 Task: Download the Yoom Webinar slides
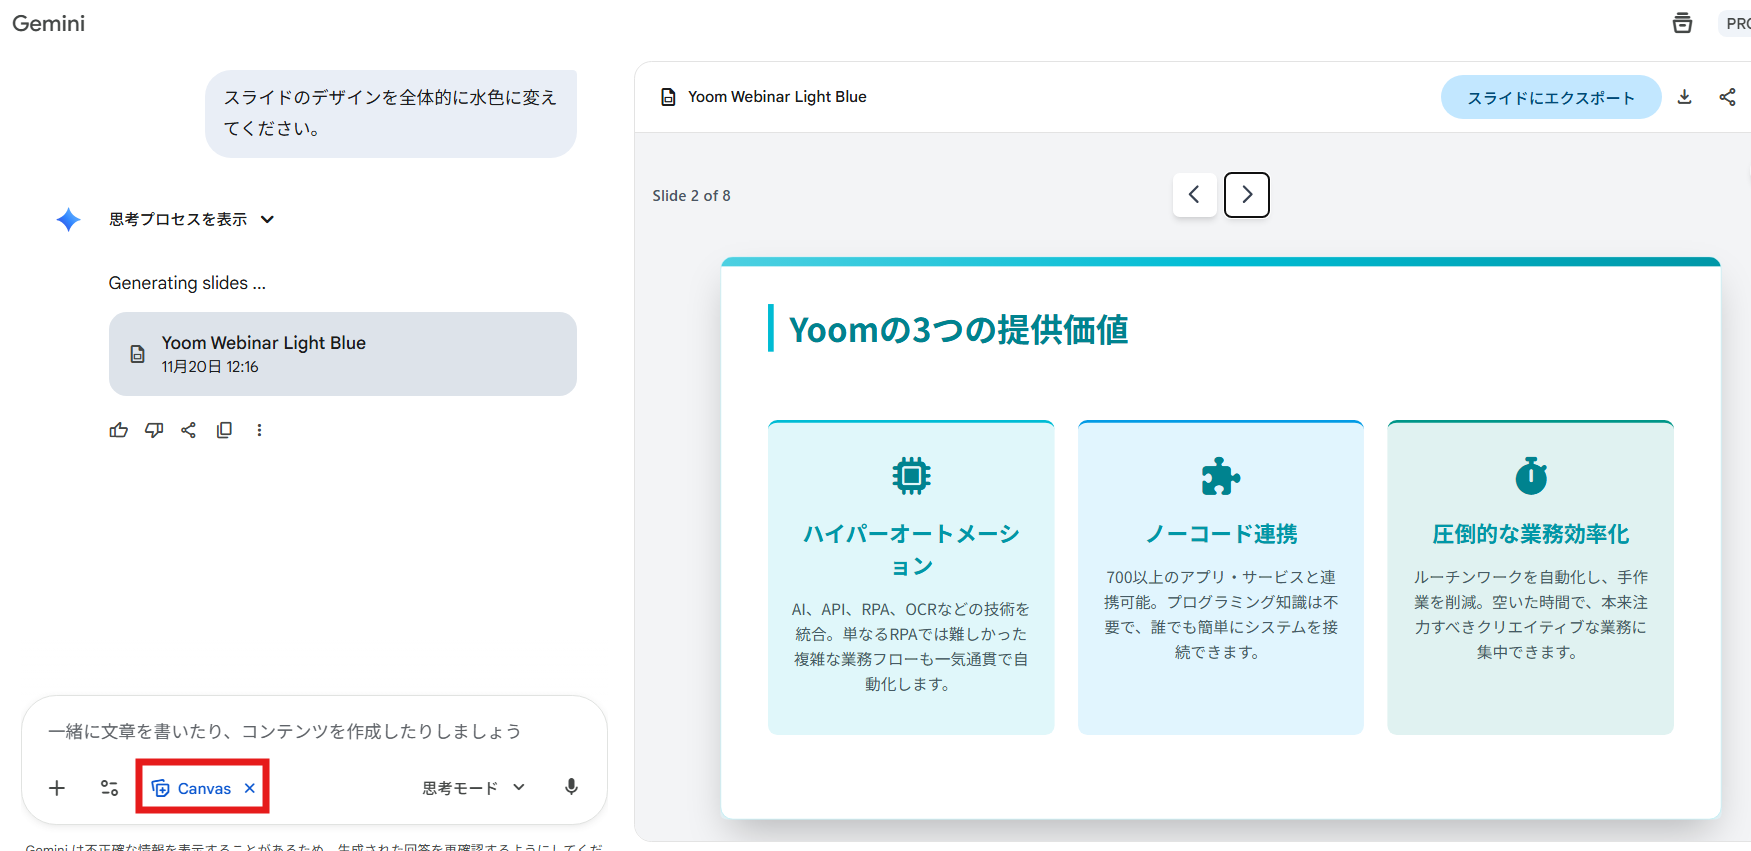(1684, 97)
